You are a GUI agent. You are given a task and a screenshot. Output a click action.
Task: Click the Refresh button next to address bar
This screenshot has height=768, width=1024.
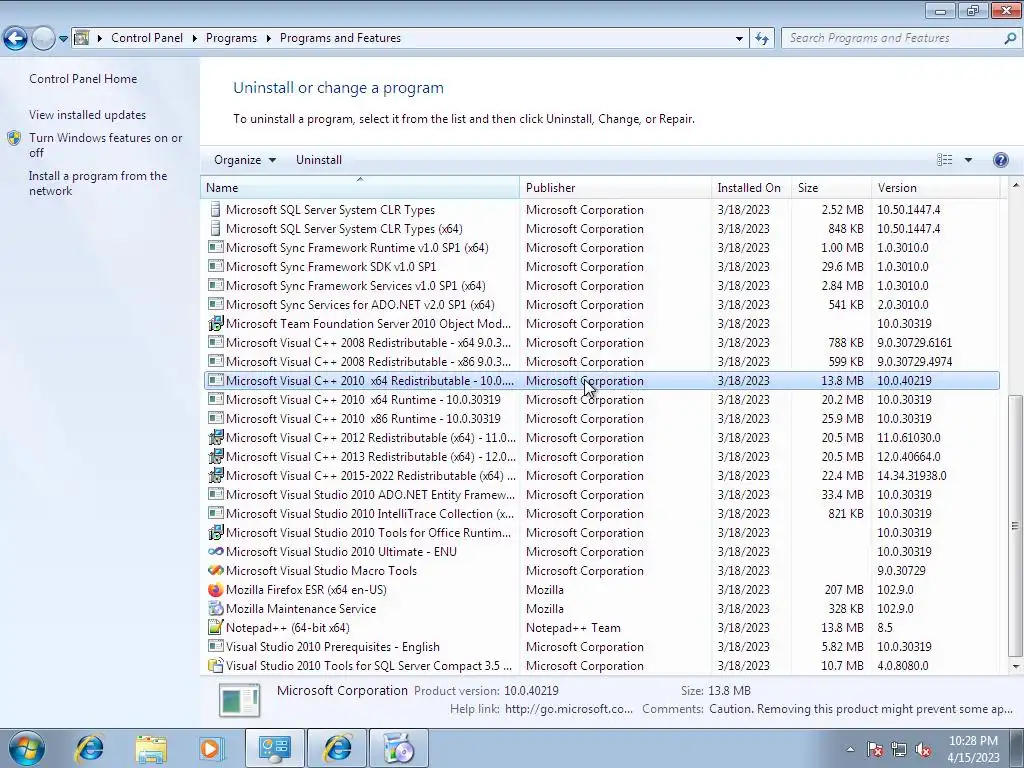pyautogui.click(x=762, y=39)
